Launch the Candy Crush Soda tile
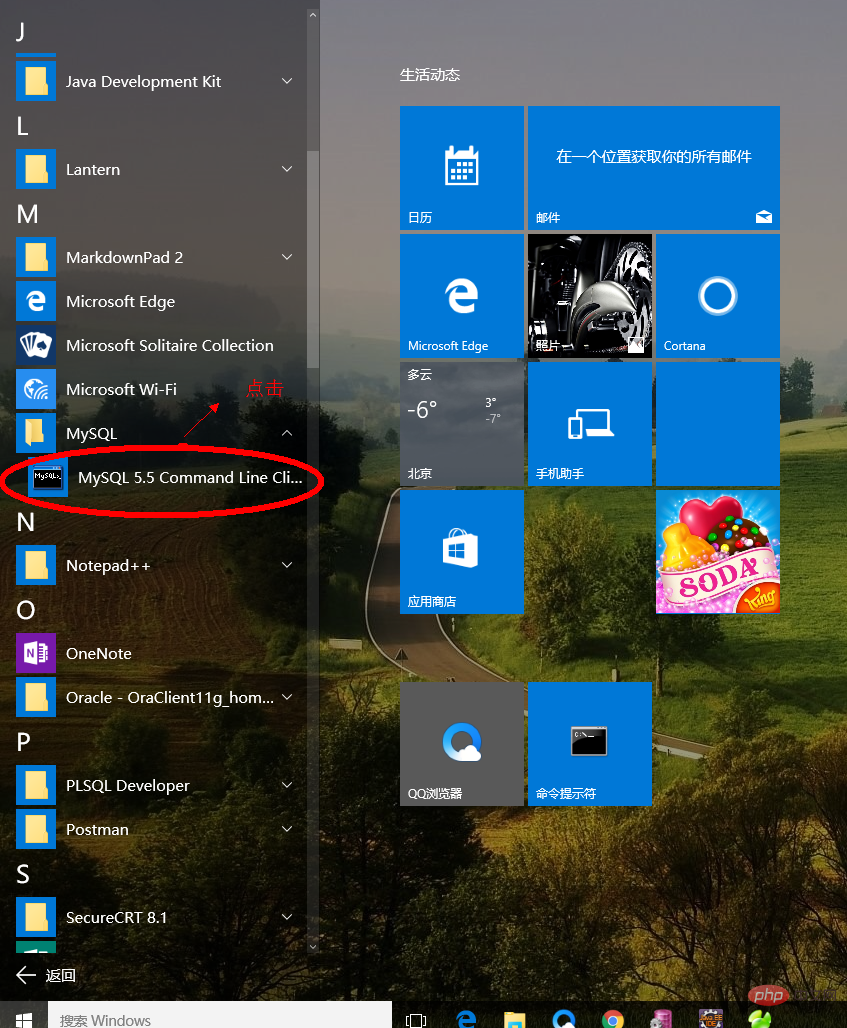 717,552
